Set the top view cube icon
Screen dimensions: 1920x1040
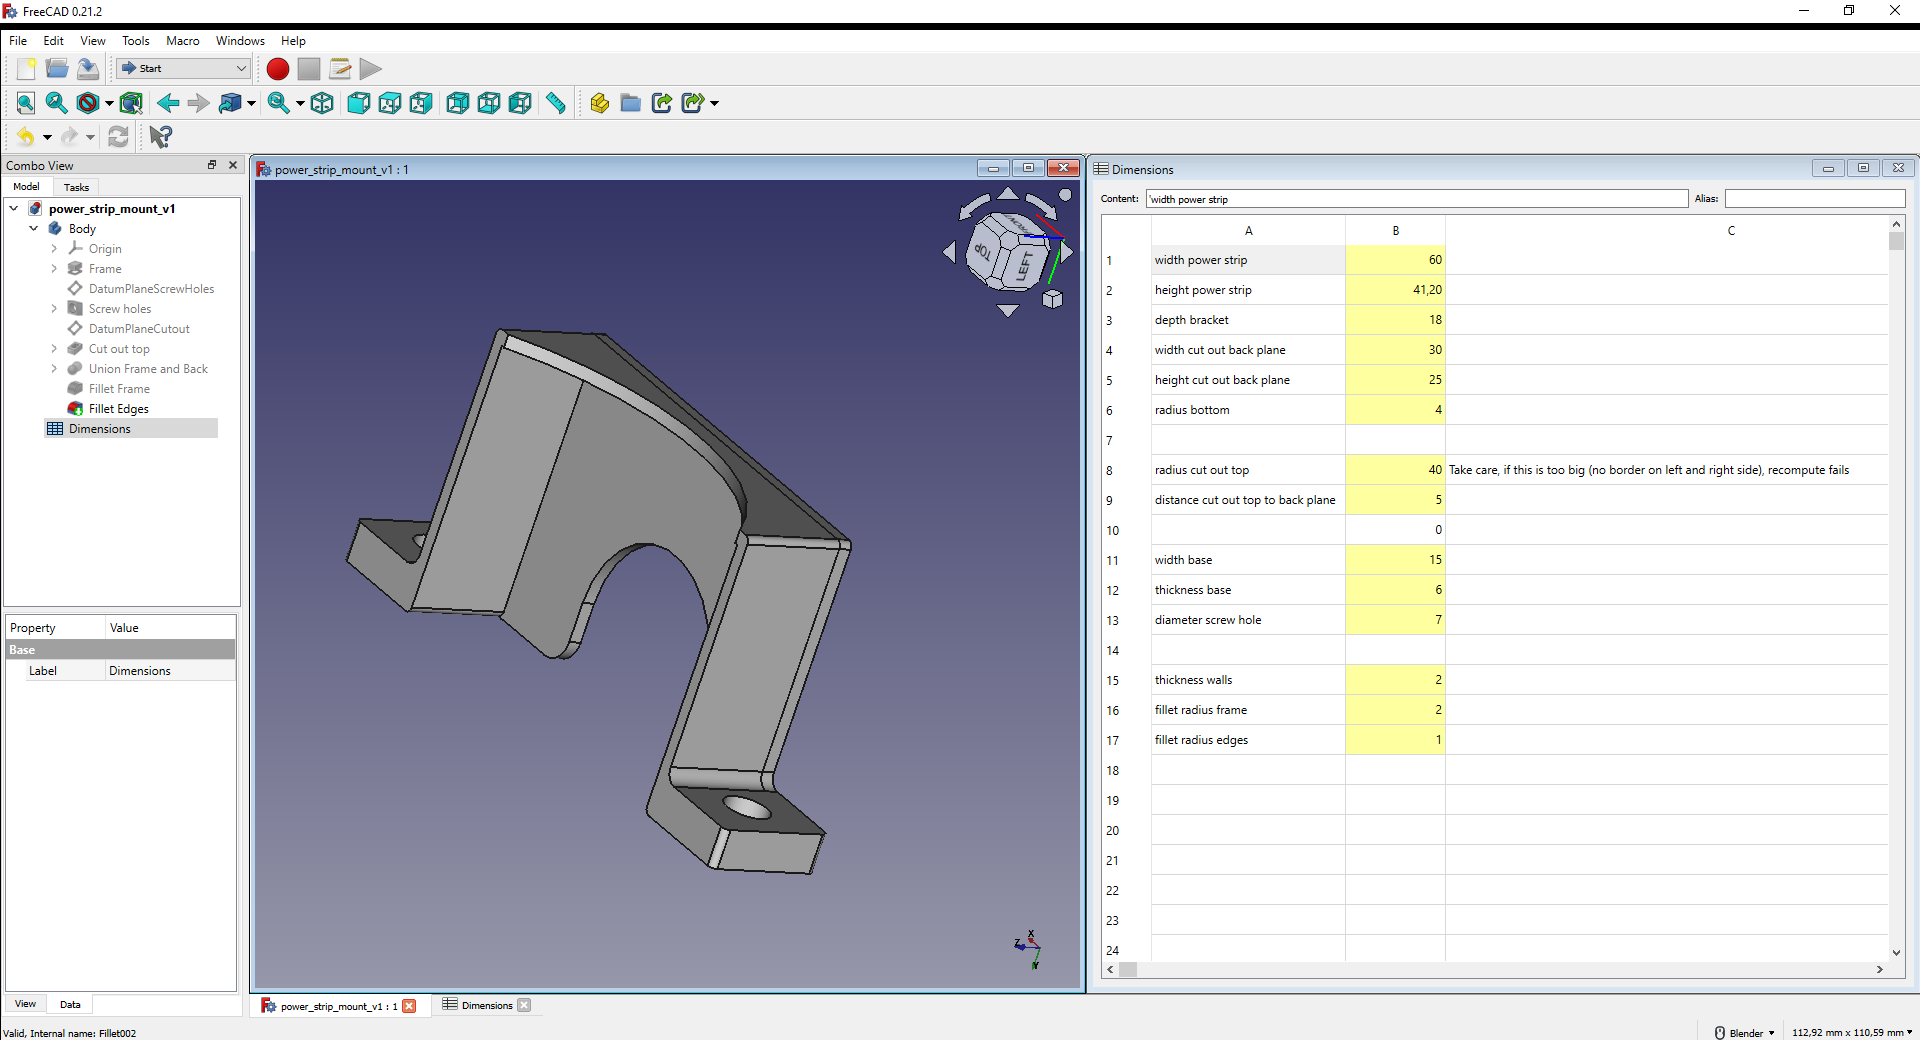pyautogui.click(x=390, y=103)
